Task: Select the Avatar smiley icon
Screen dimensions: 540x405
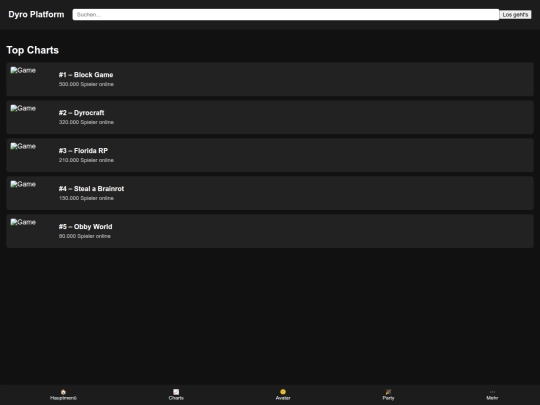Action: (x=283, y=392)
